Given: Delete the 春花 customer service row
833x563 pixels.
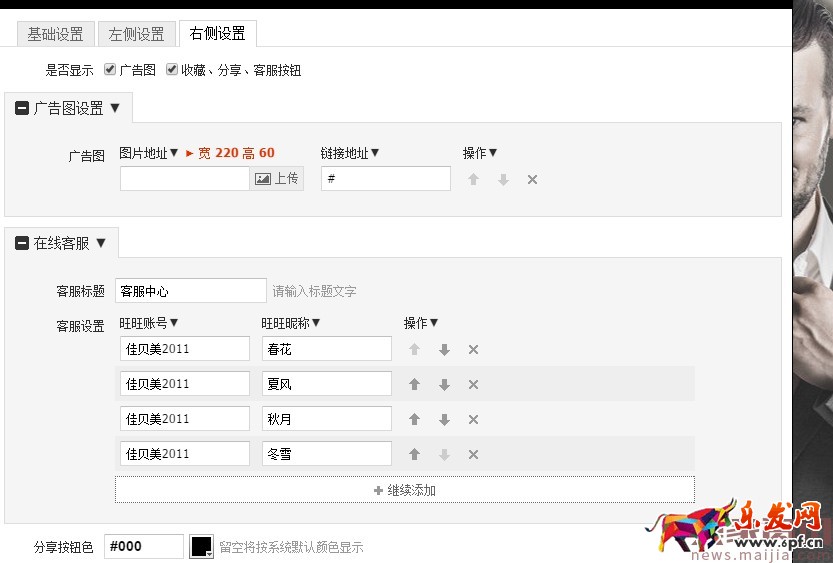Looking at the screenshot, I should (474, 350).
